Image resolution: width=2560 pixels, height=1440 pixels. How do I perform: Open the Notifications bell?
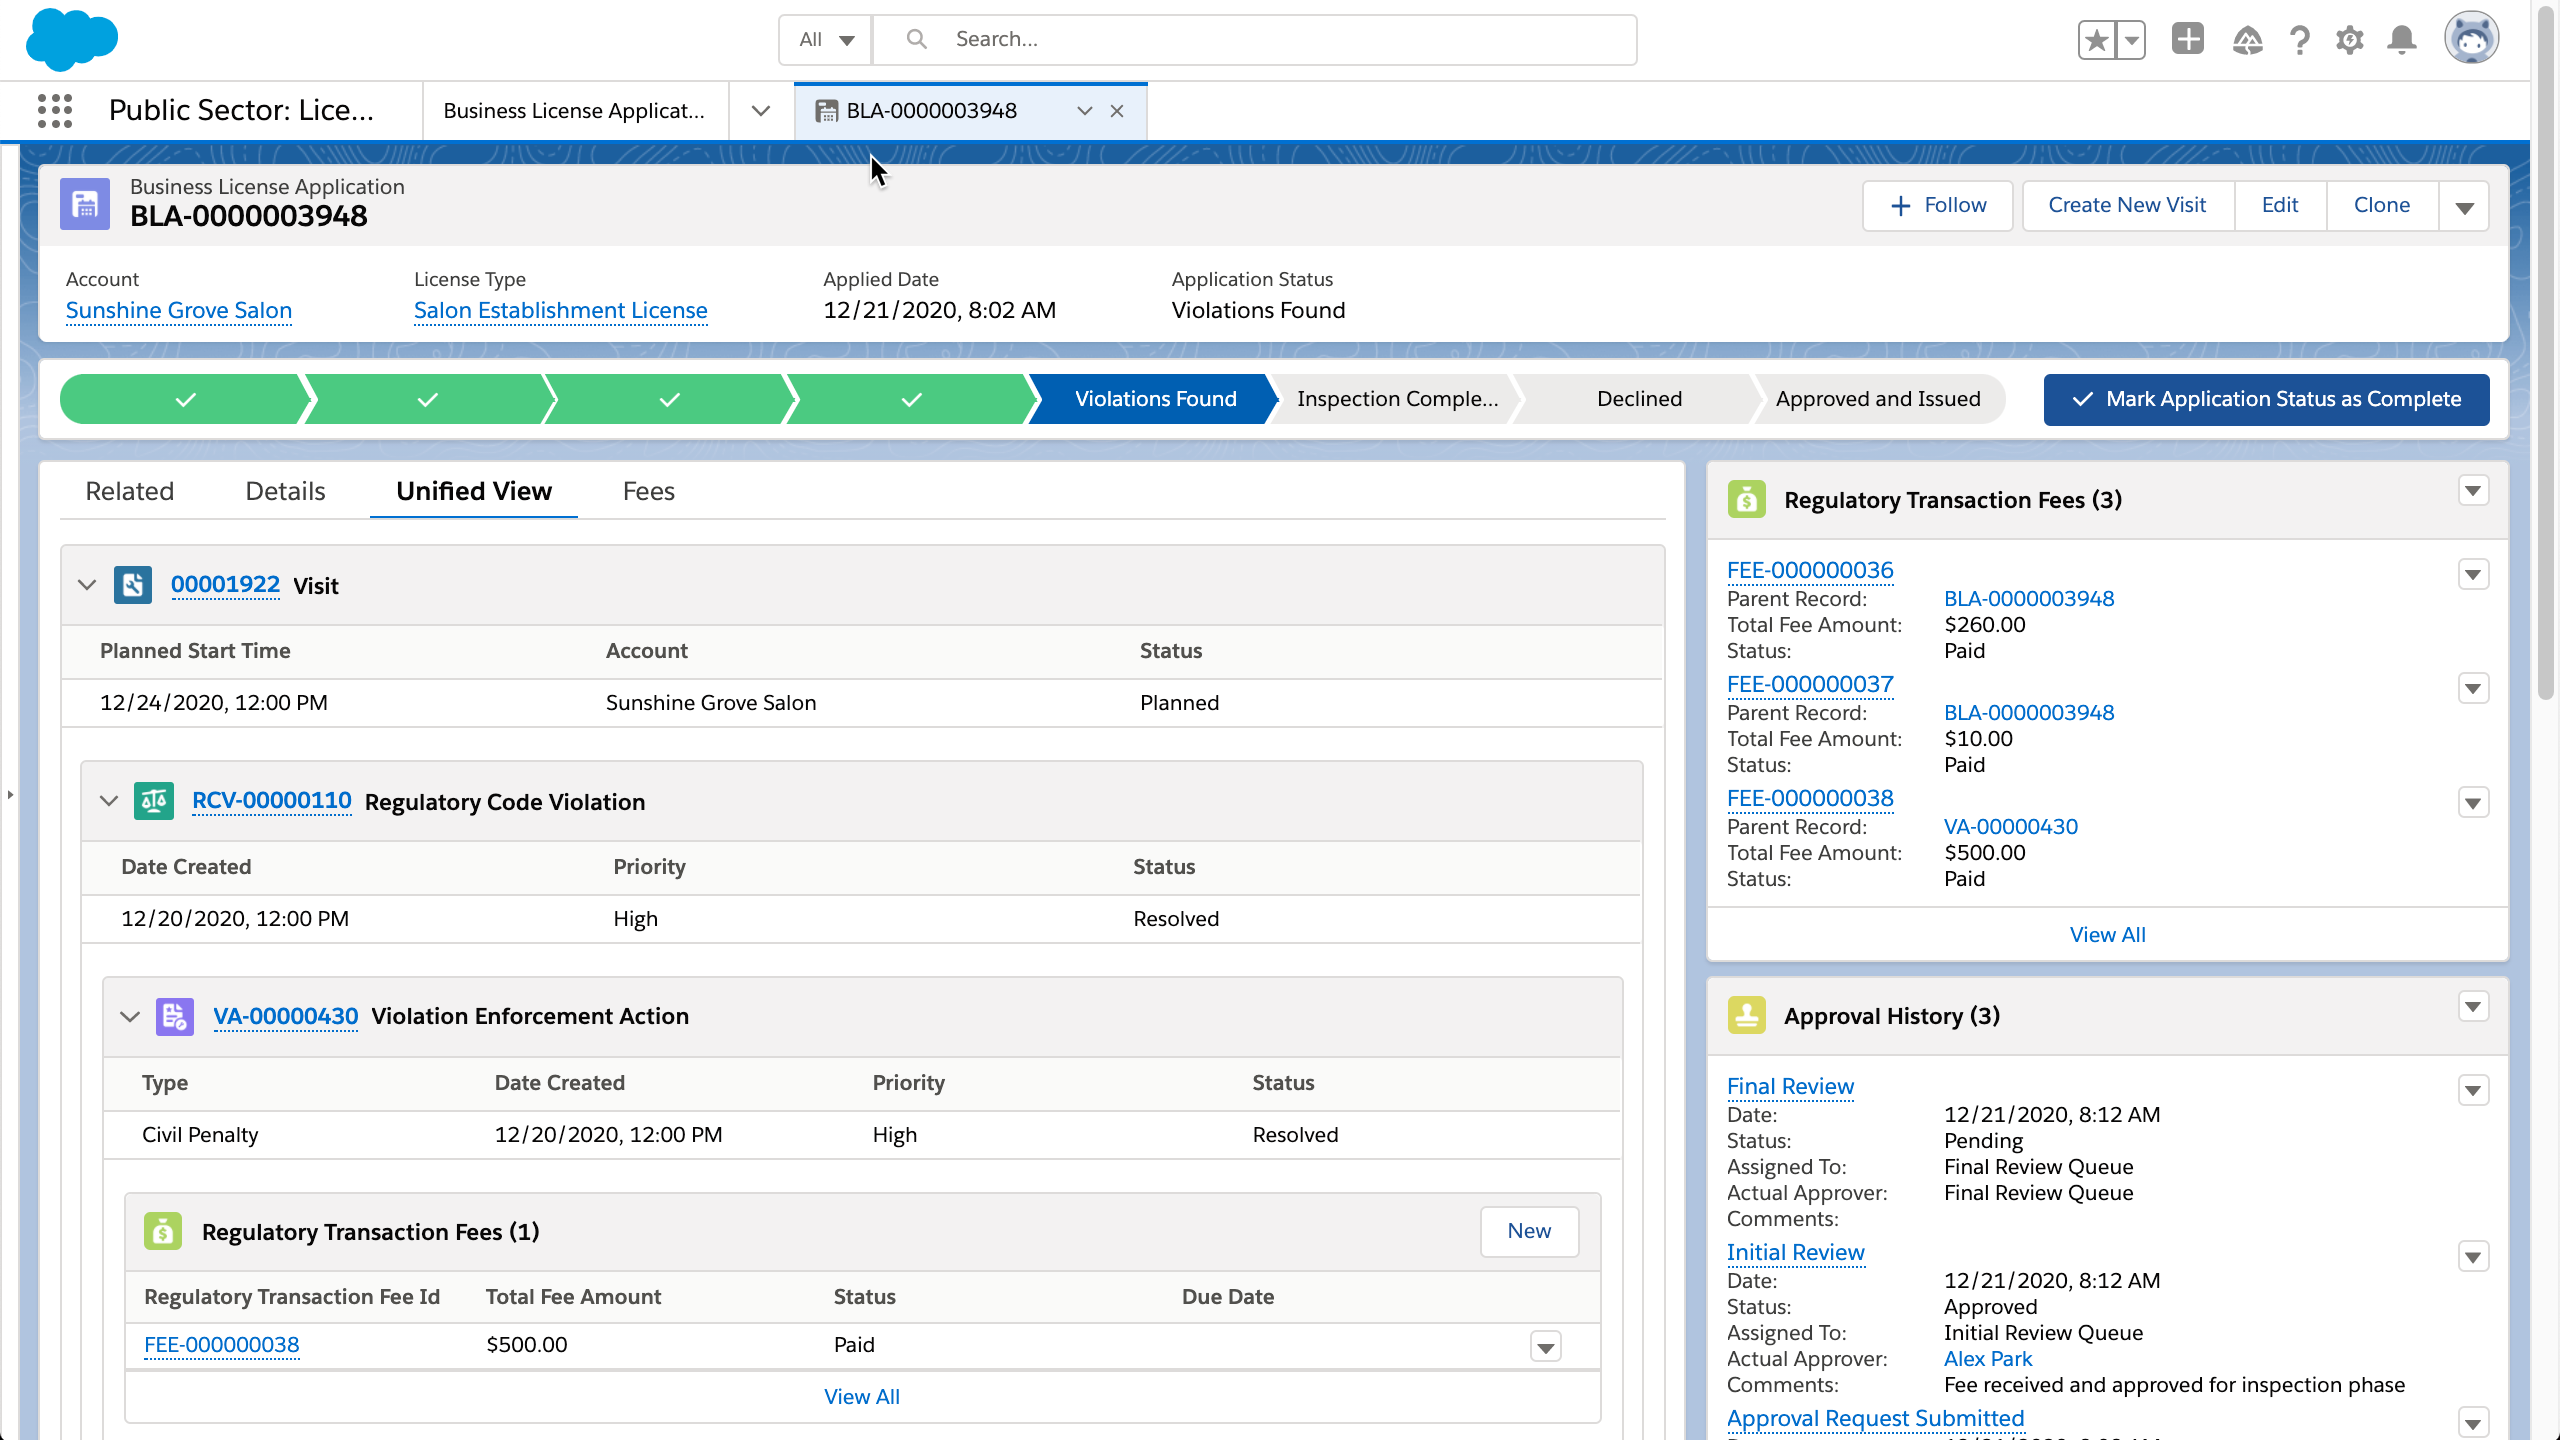pos(2401,40)
